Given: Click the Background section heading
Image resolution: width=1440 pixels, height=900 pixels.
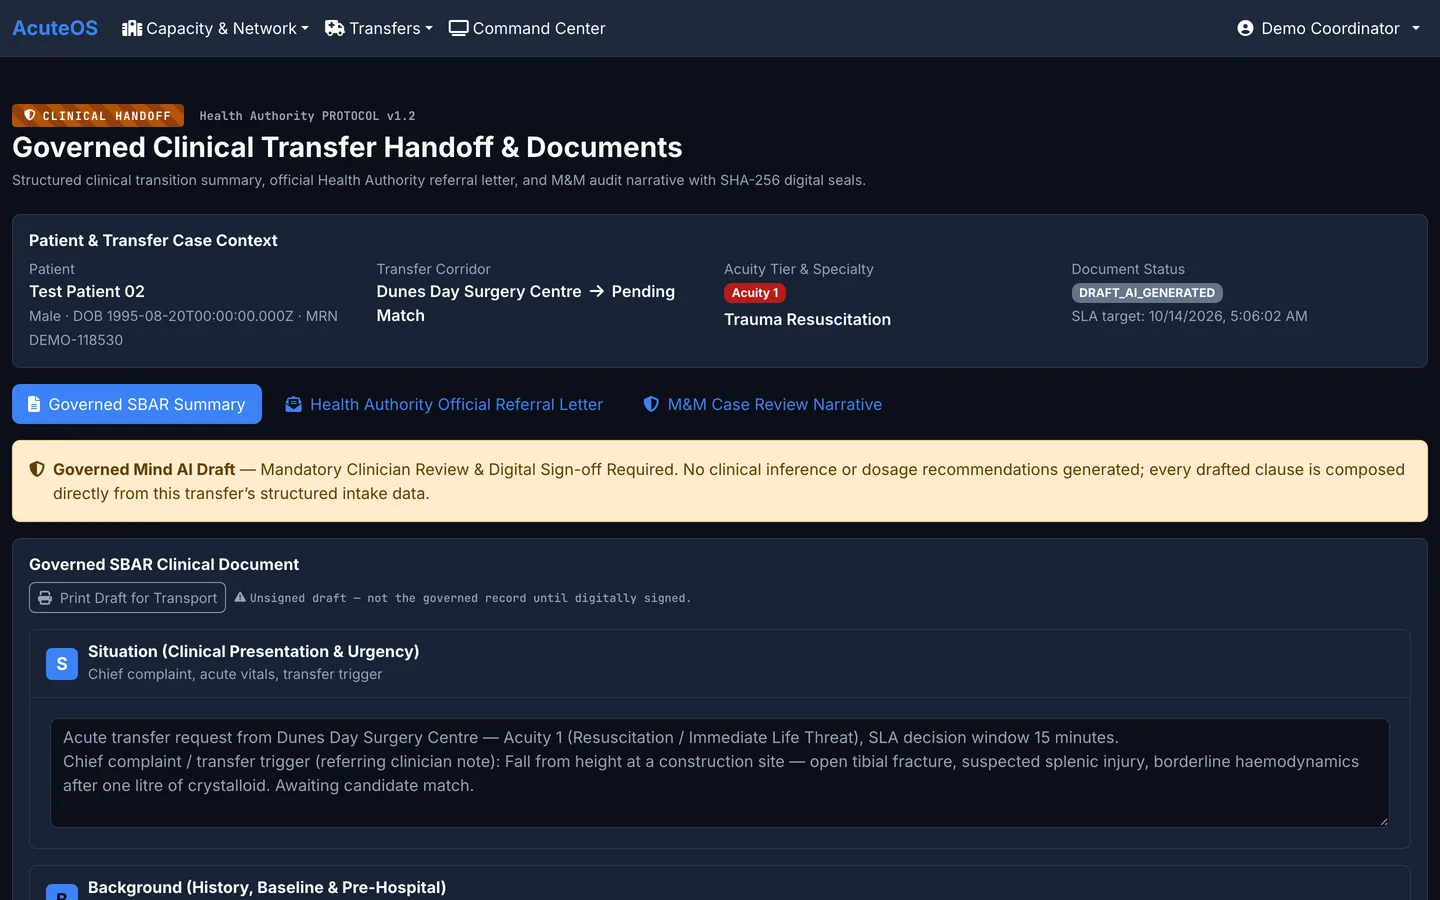Looking at the screenshot, I should coord(267,887).
